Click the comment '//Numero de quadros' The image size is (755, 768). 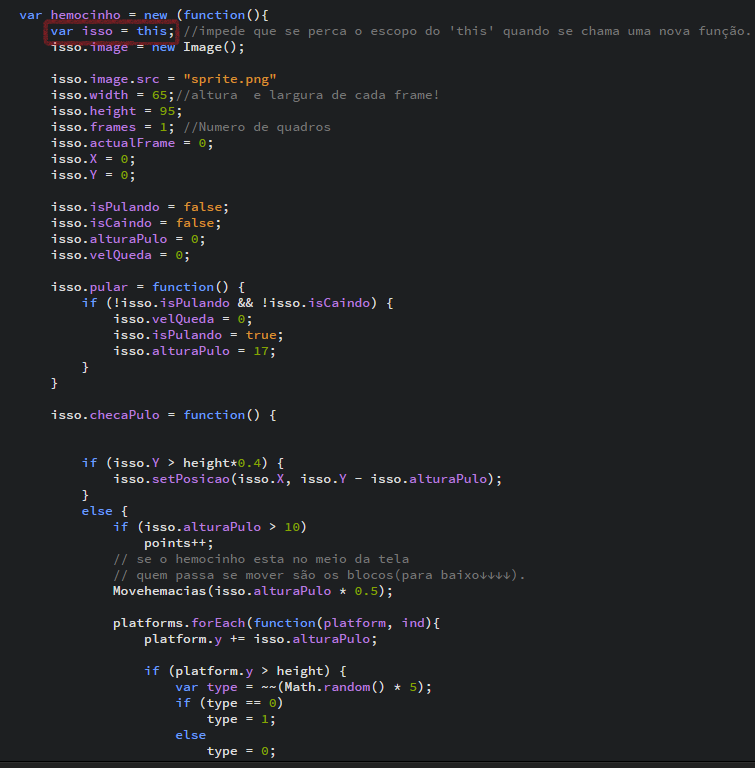(x=257, y=127)
